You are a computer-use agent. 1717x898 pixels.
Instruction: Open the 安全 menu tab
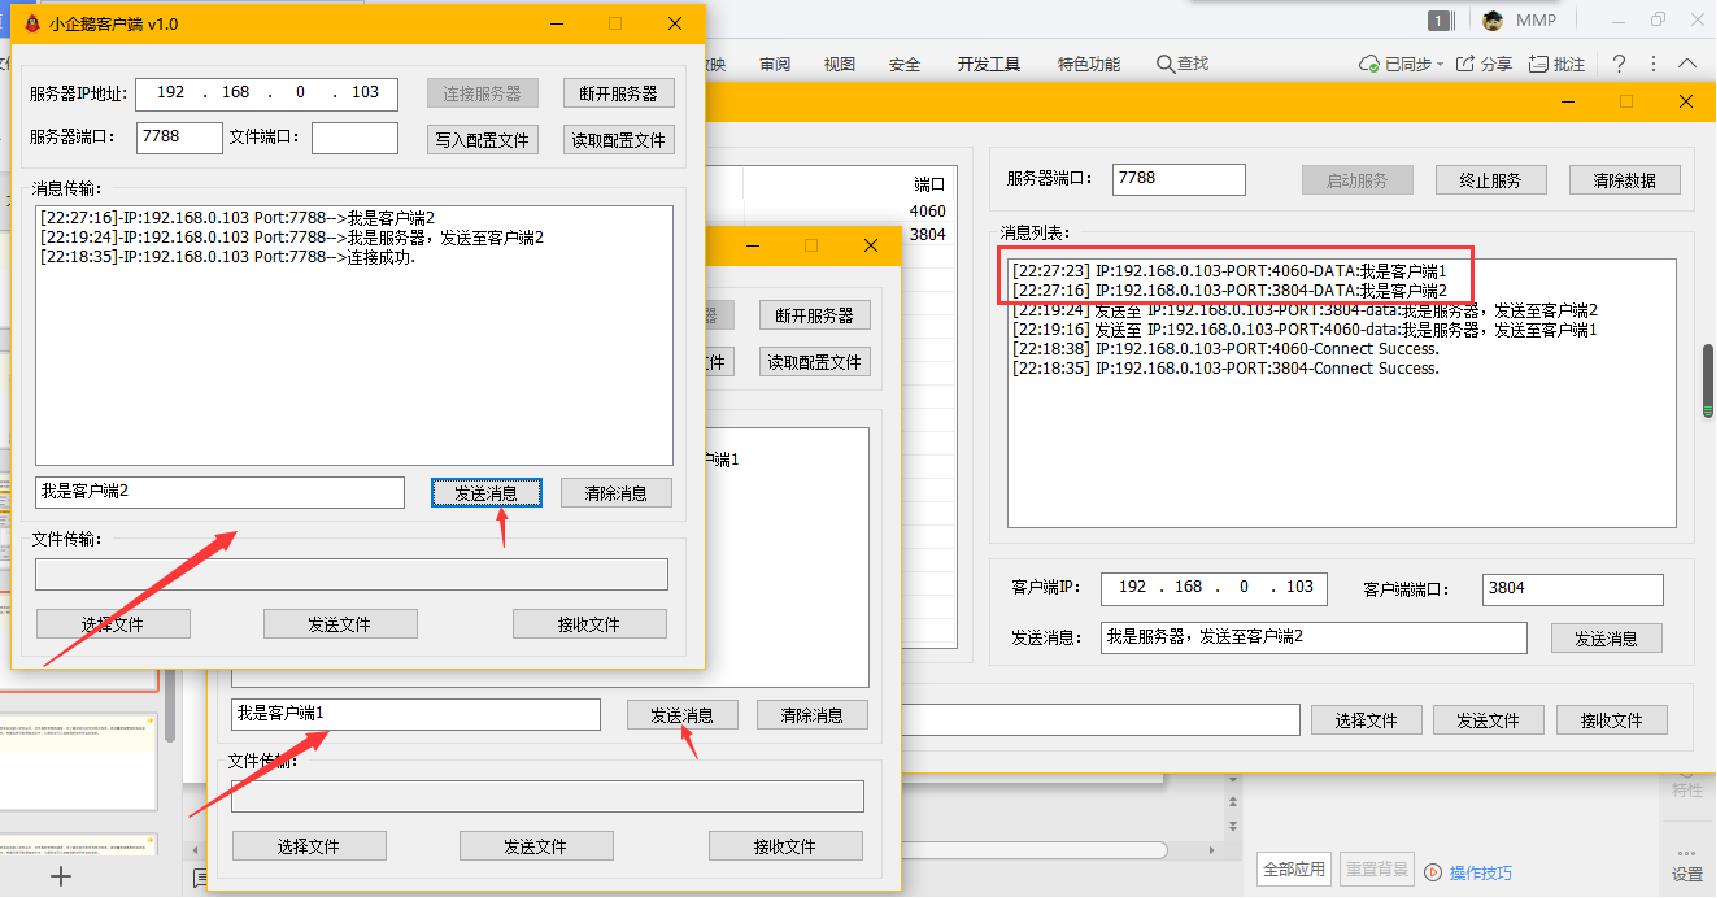click(904, 64)
